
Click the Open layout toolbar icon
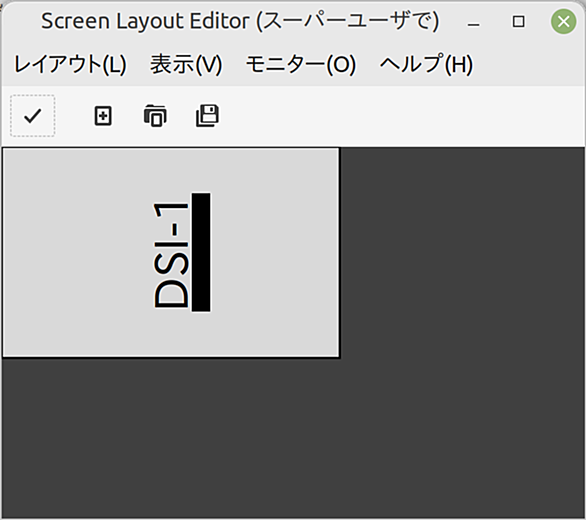tap(155, 116)
